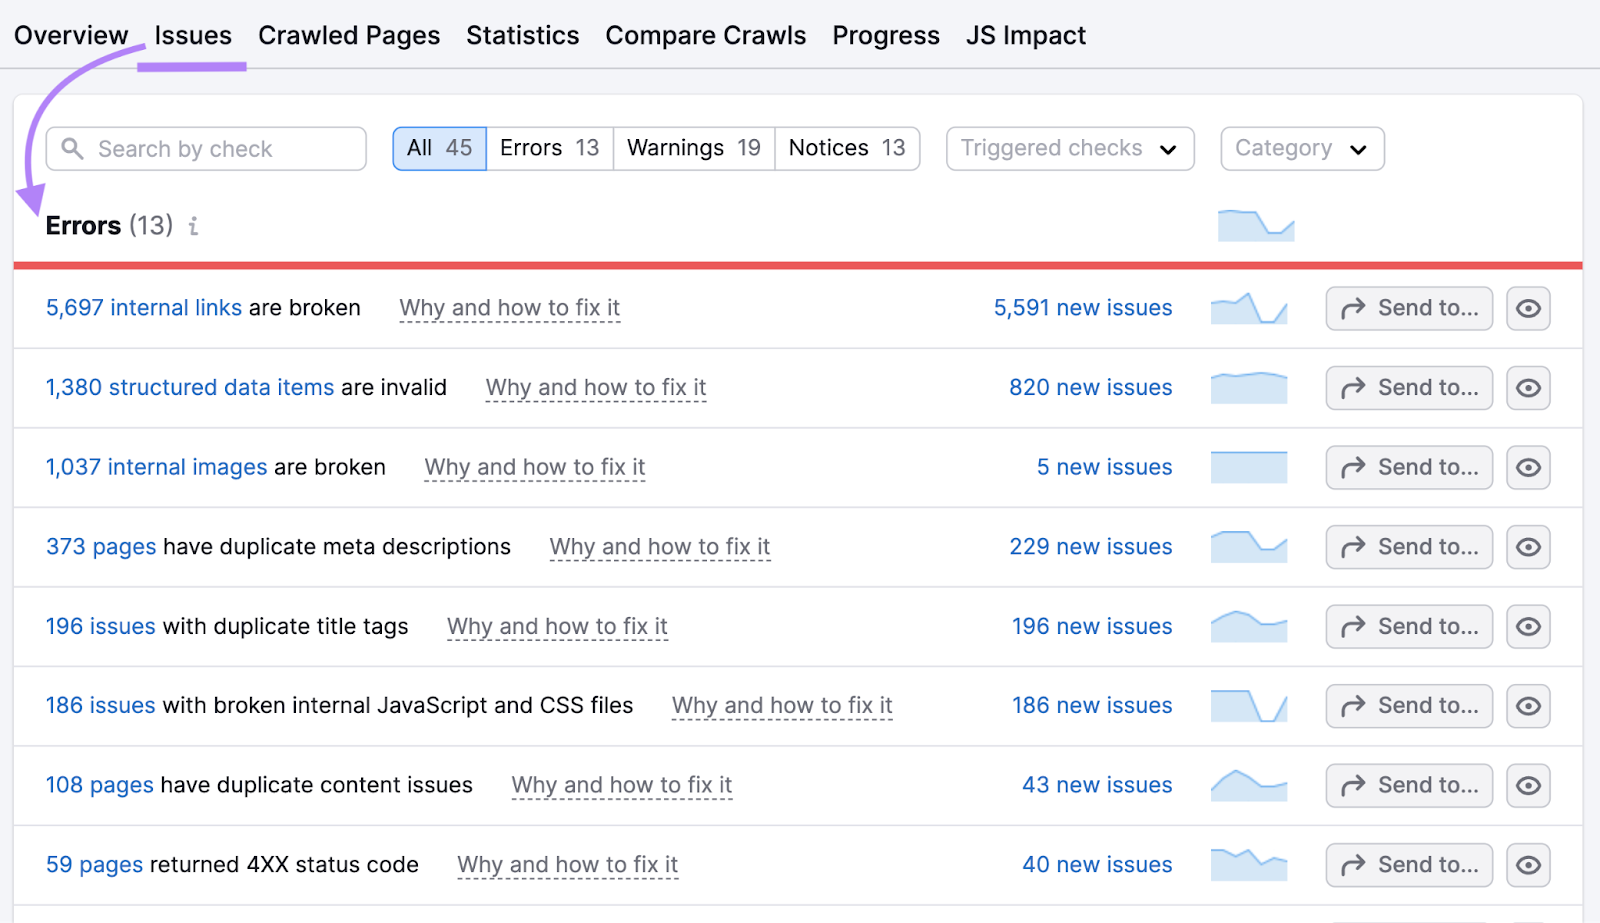
Task: Click Send to for duplicate title tags
Action: 1409,626
